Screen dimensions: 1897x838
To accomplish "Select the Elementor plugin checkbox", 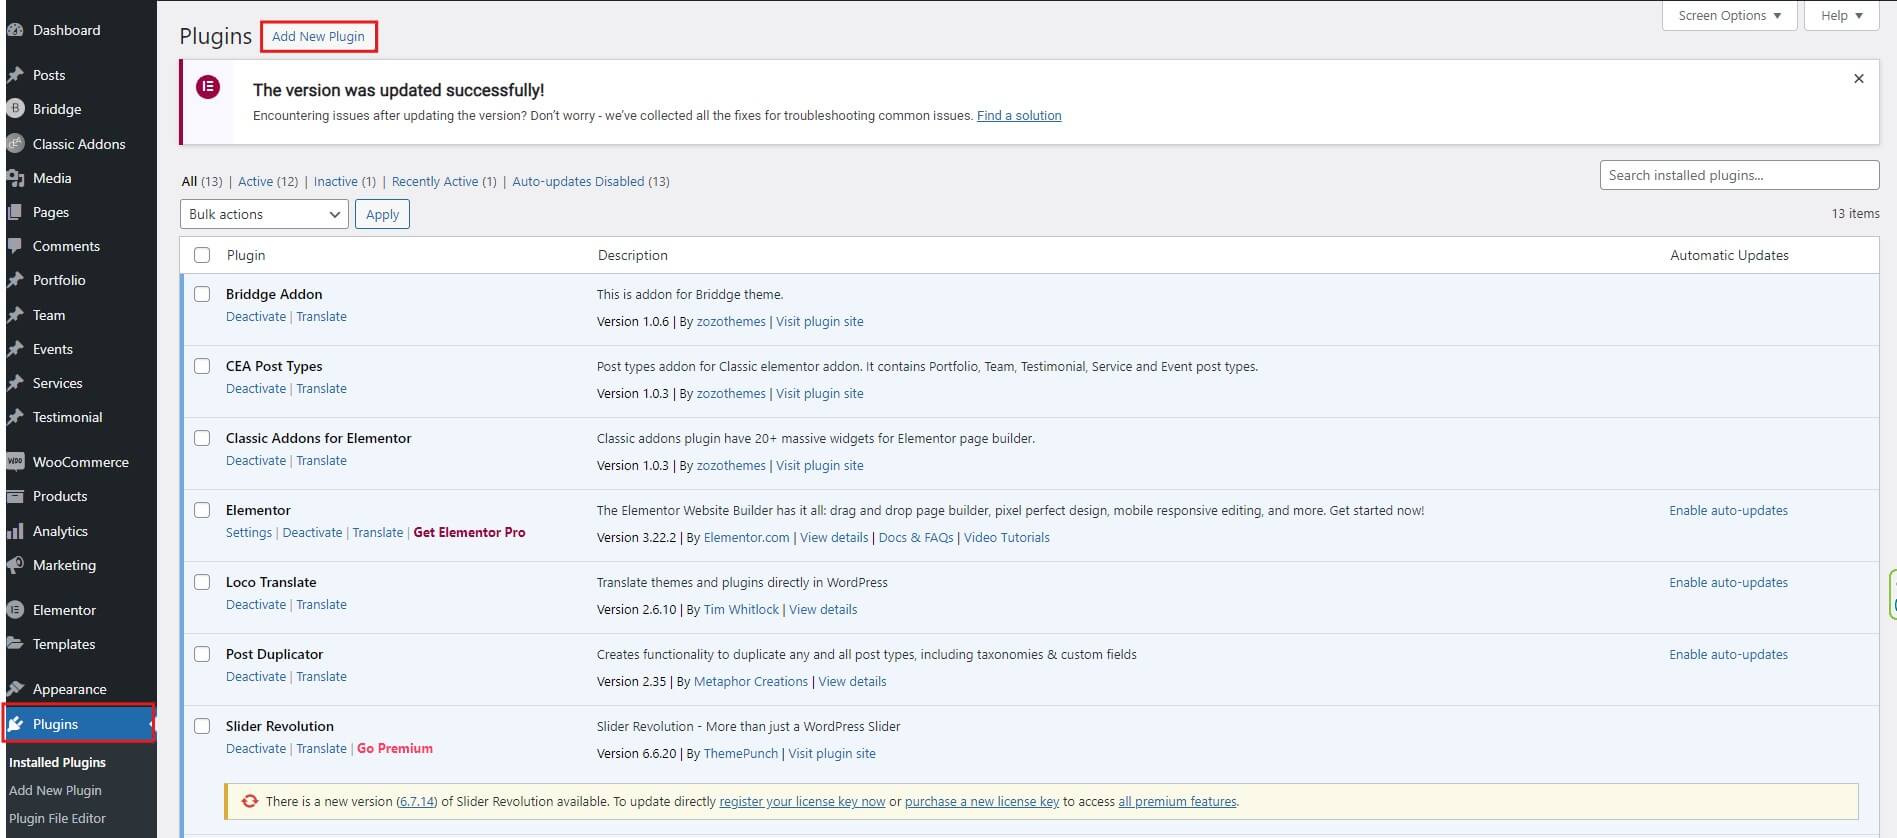I will click(x=202, y=510).
